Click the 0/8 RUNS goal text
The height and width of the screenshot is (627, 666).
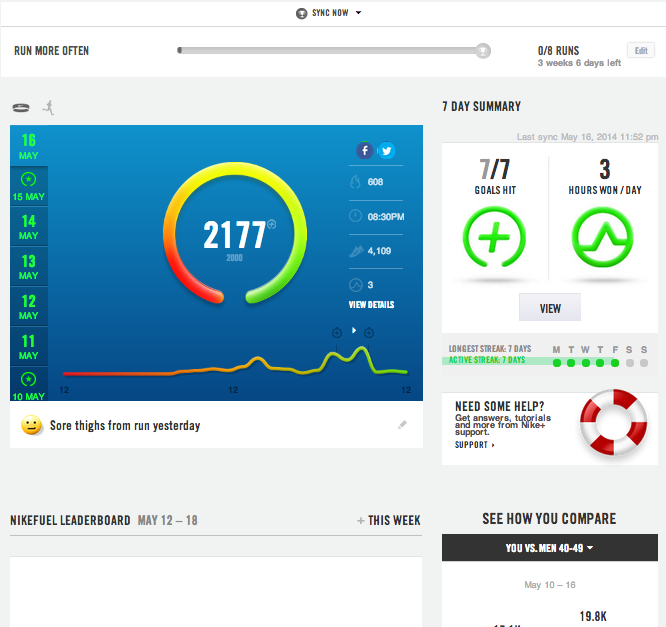tap(558, 51)
